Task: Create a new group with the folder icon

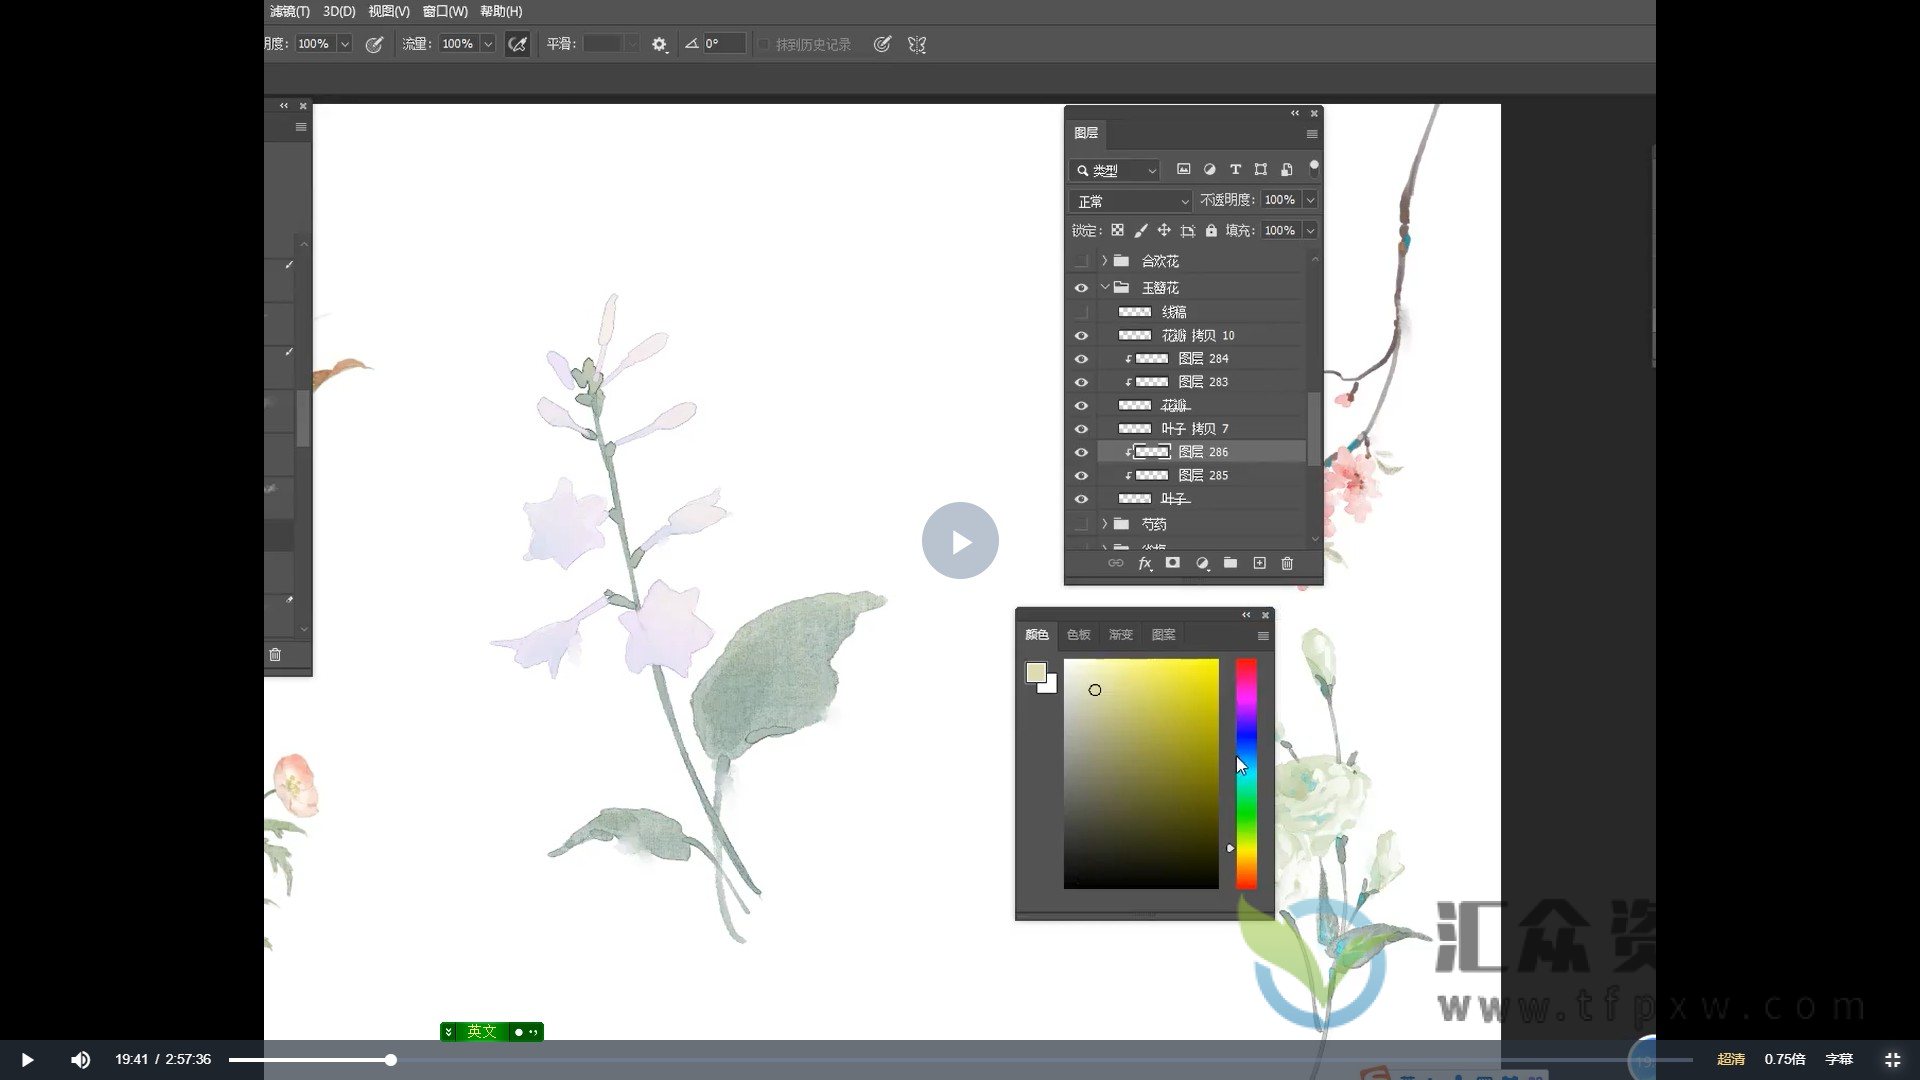Action: click(1230, 563)
